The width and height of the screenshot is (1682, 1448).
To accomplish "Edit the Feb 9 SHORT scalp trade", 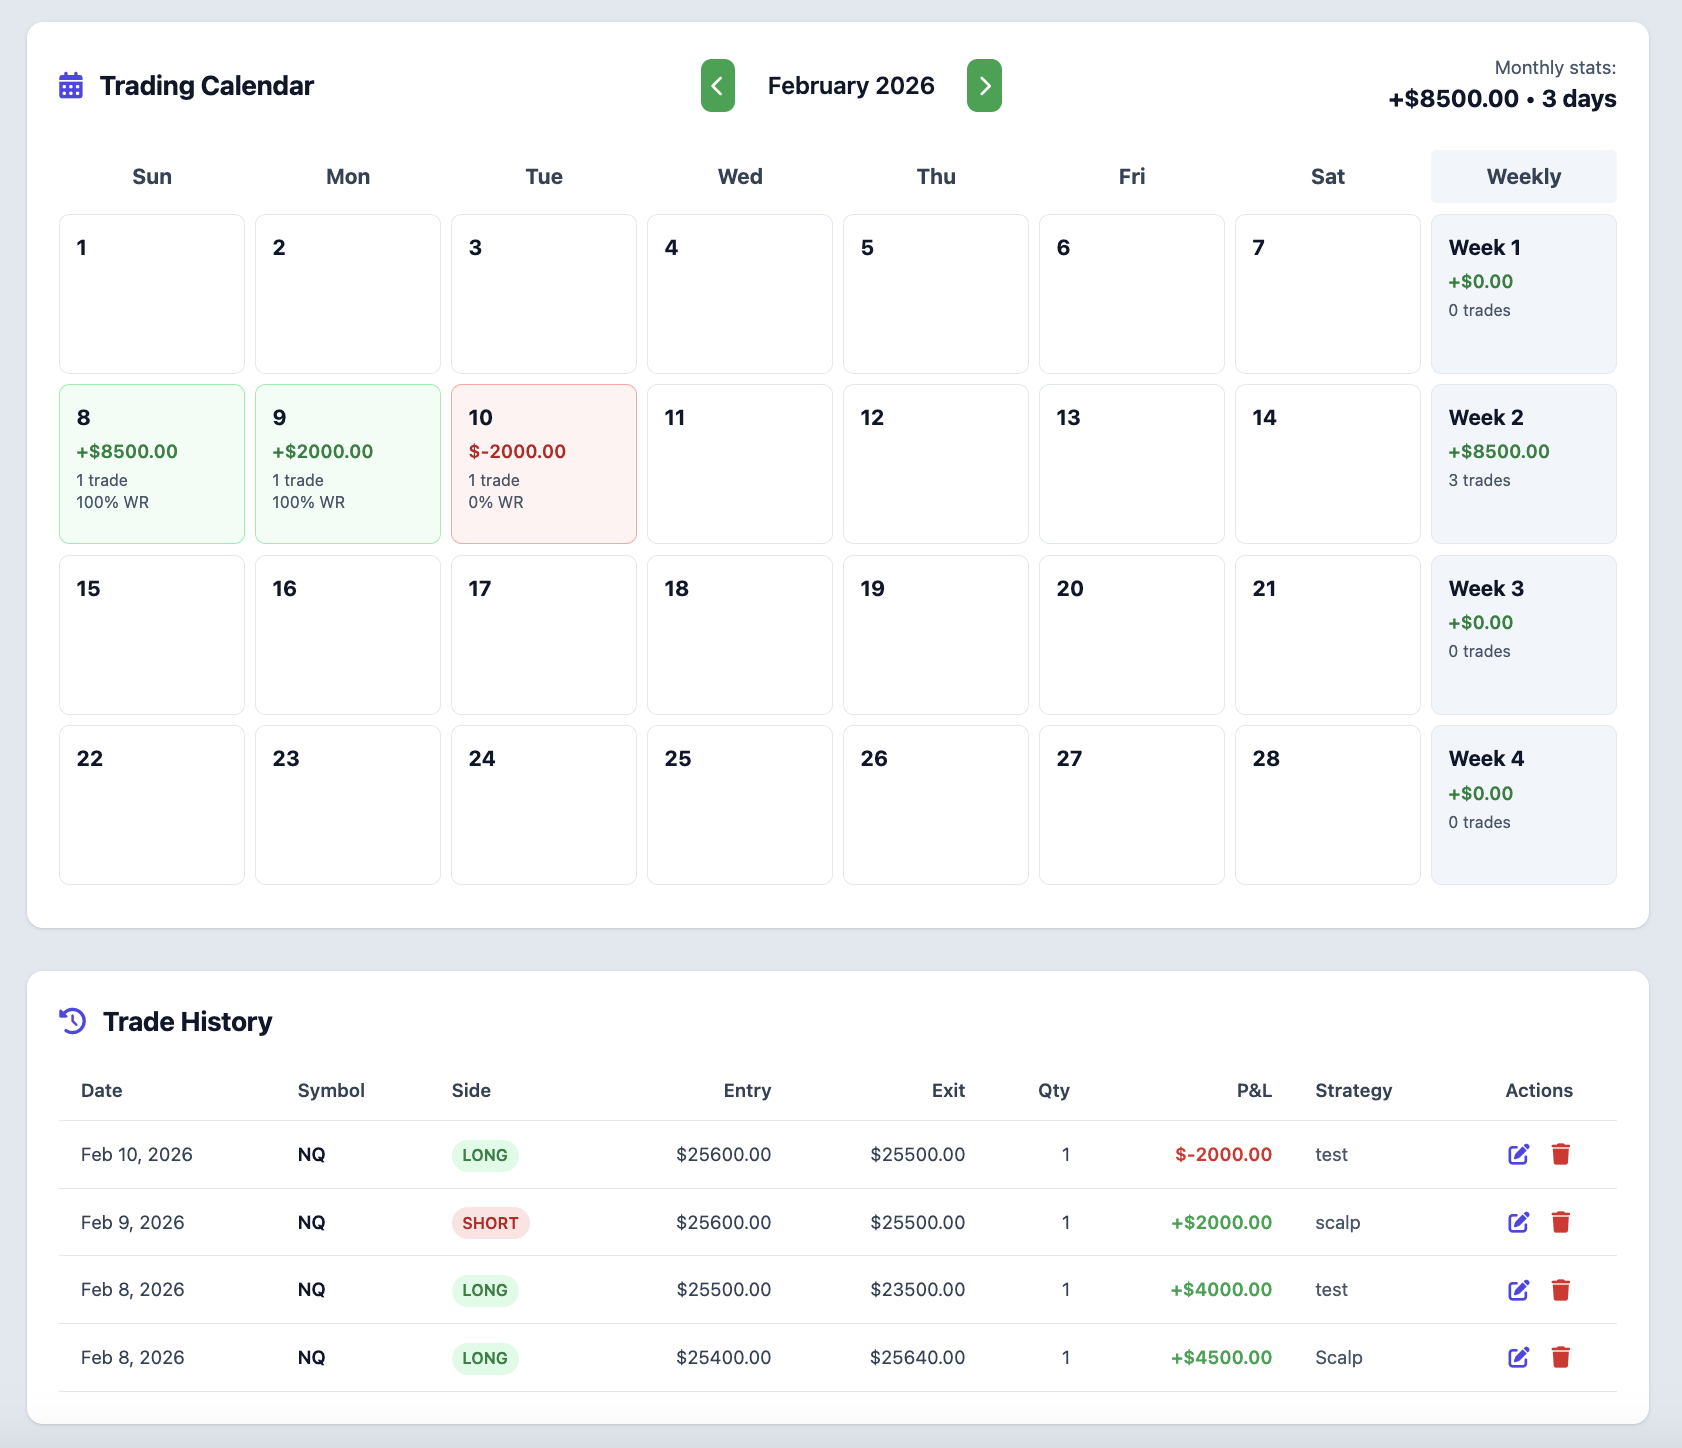I will pos(1518,1222).
